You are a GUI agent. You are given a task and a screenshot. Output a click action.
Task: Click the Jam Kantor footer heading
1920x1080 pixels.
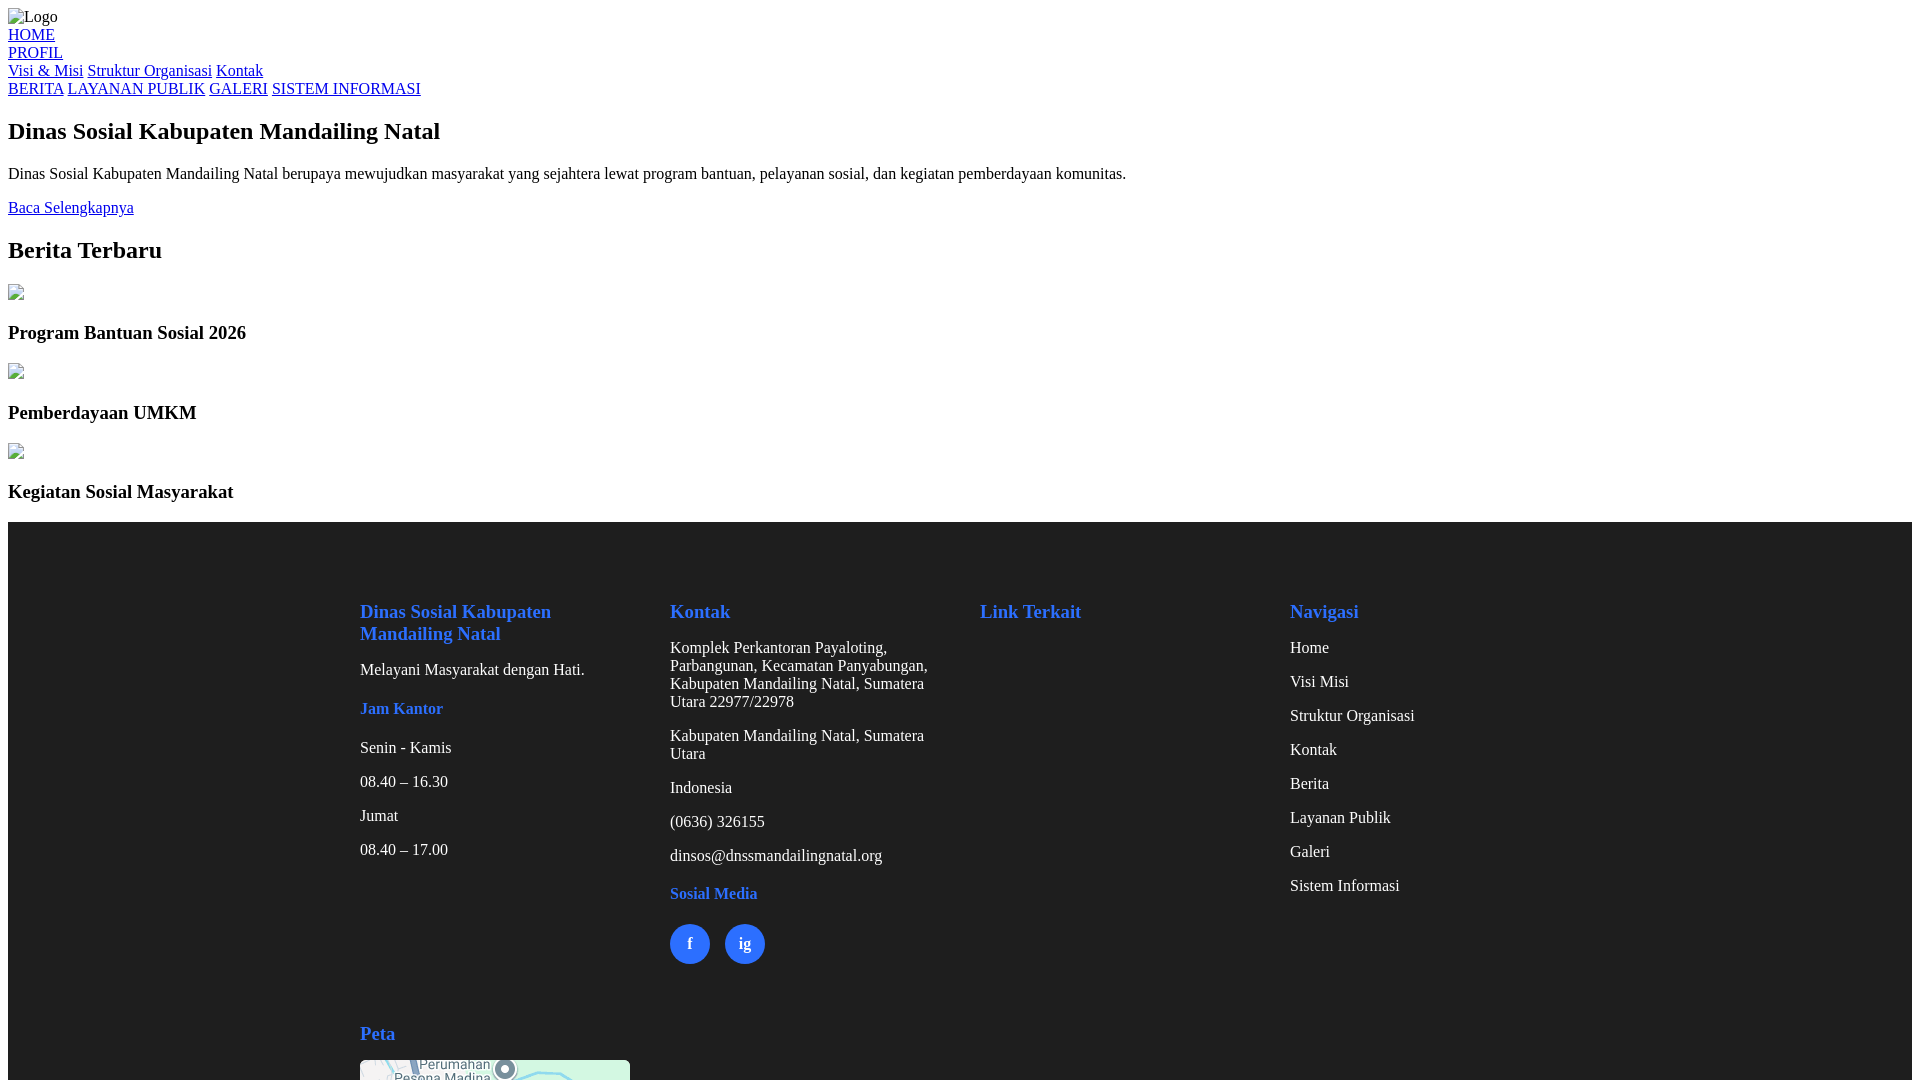pyautogui.click(x=401, y=709)
